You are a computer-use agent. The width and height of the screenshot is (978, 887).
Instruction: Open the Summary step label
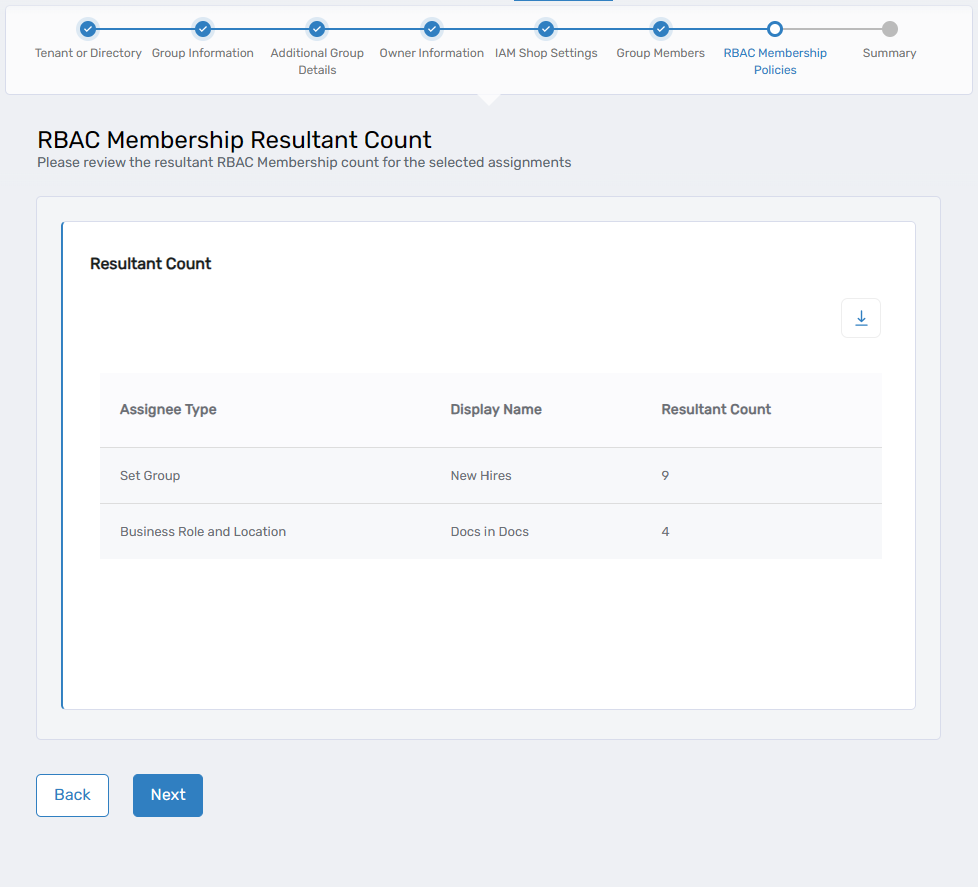(x=889, y=53)
